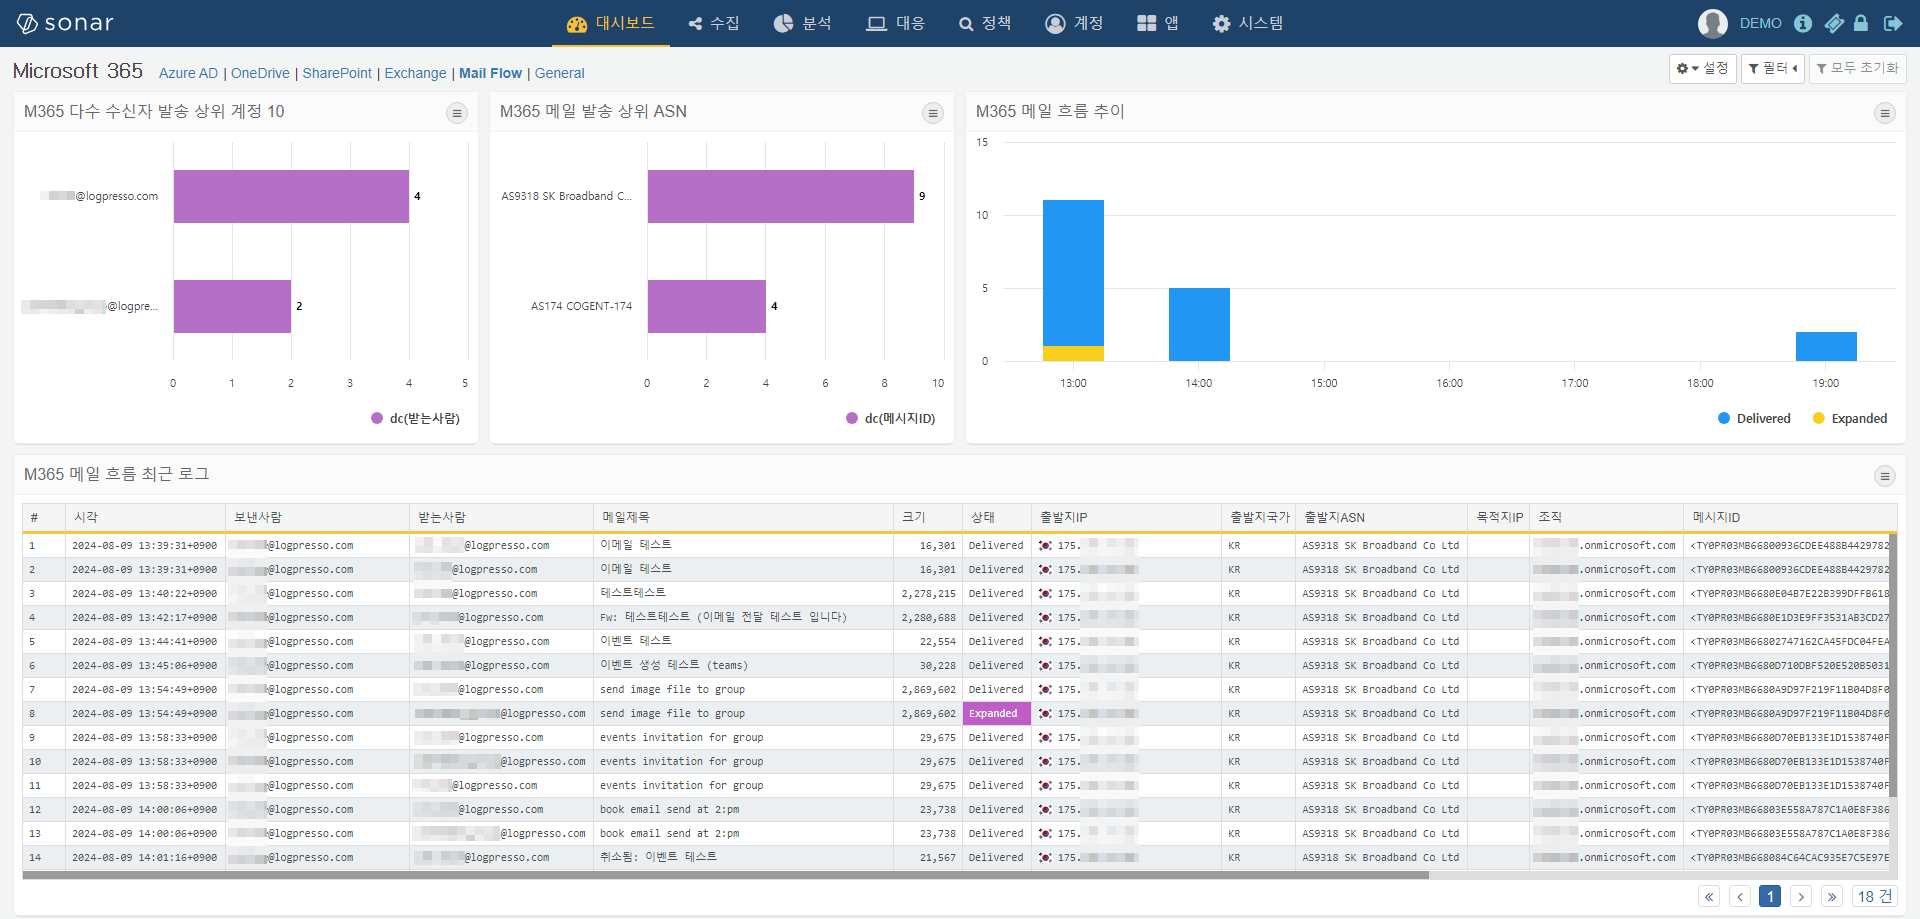Screen dimensions: 1920x919
Task: Click the 13:00 Delivered blue bar
Action: (1073, 273)
